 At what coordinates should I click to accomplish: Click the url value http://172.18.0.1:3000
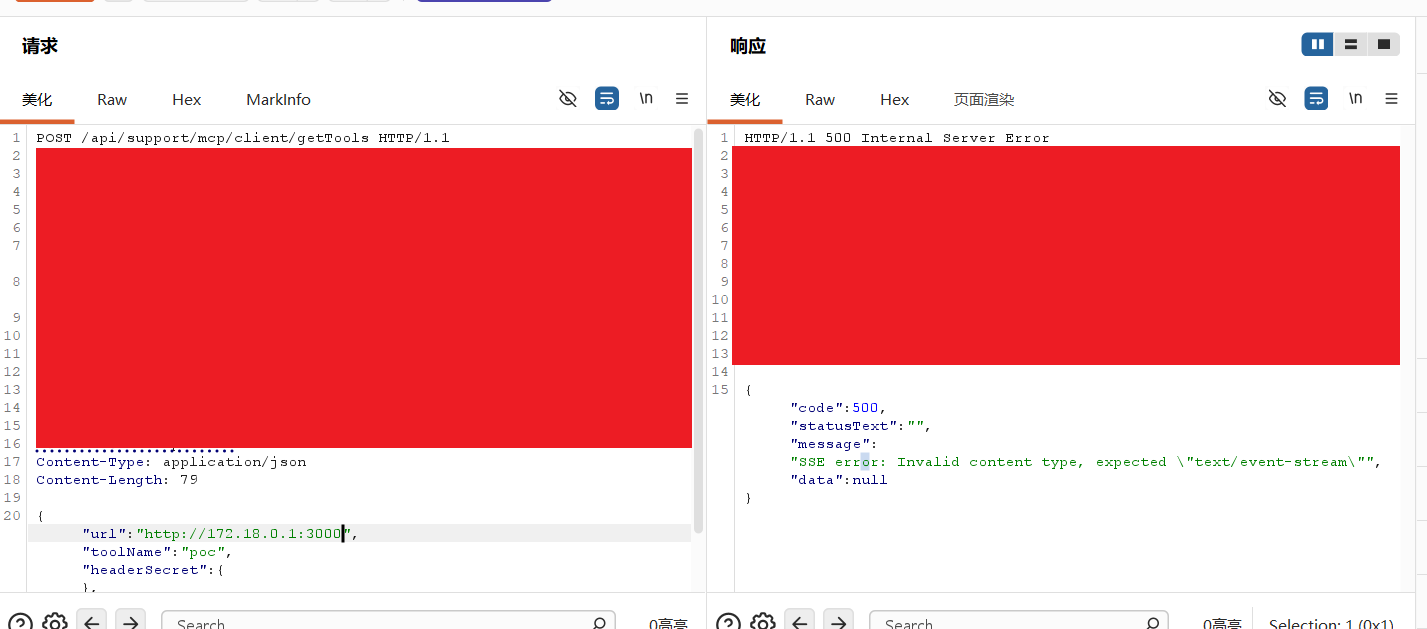pyautogui.click(x=243, y=534)
